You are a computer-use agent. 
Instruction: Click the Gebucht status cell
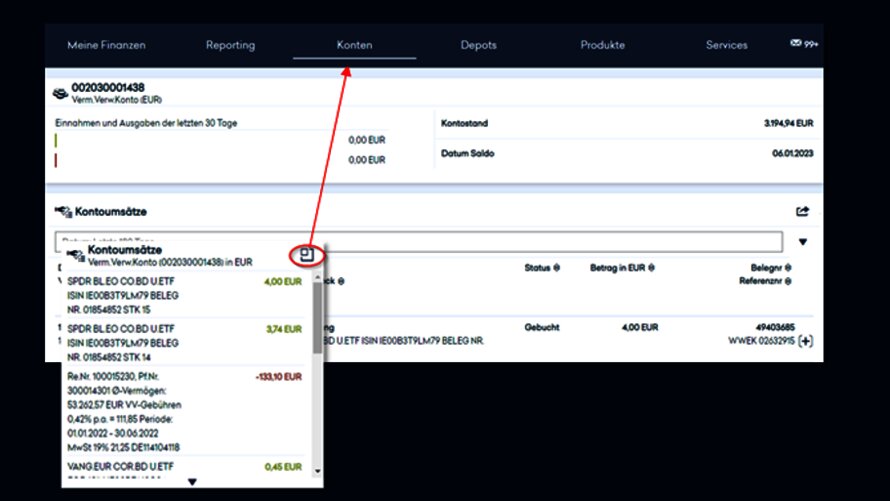click(x=541, y=327)
